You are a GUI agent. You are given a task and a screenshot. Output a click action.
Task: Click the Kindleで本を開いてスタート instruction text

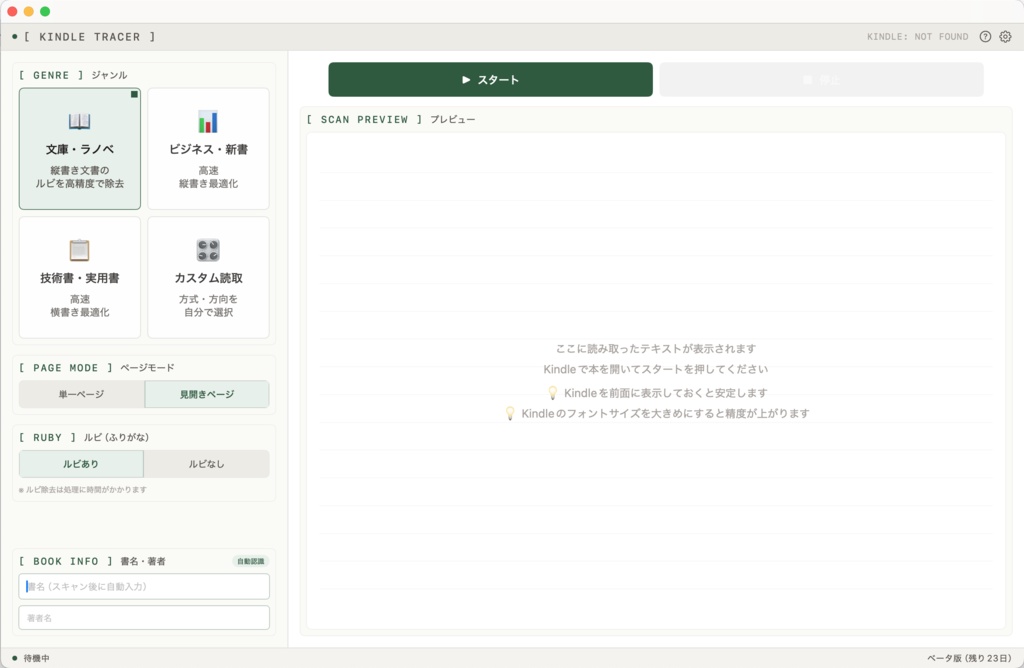tap(656, 369)
